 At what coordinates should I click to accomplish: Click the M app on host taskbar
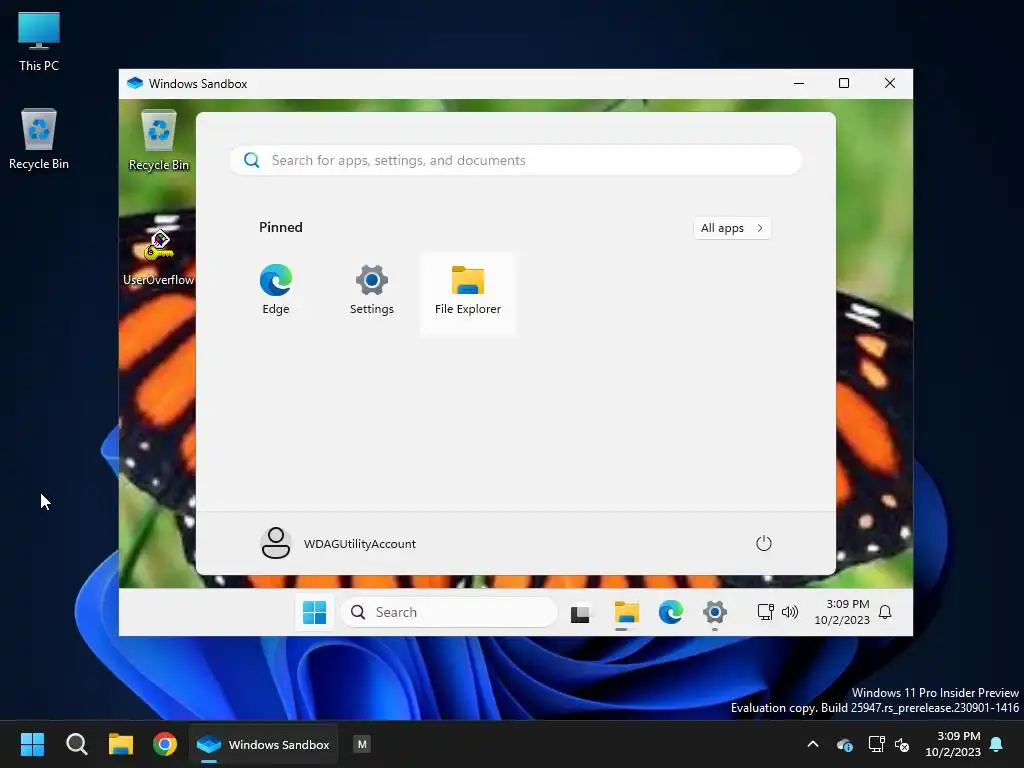pyautogui.click(x=362, y=744)
